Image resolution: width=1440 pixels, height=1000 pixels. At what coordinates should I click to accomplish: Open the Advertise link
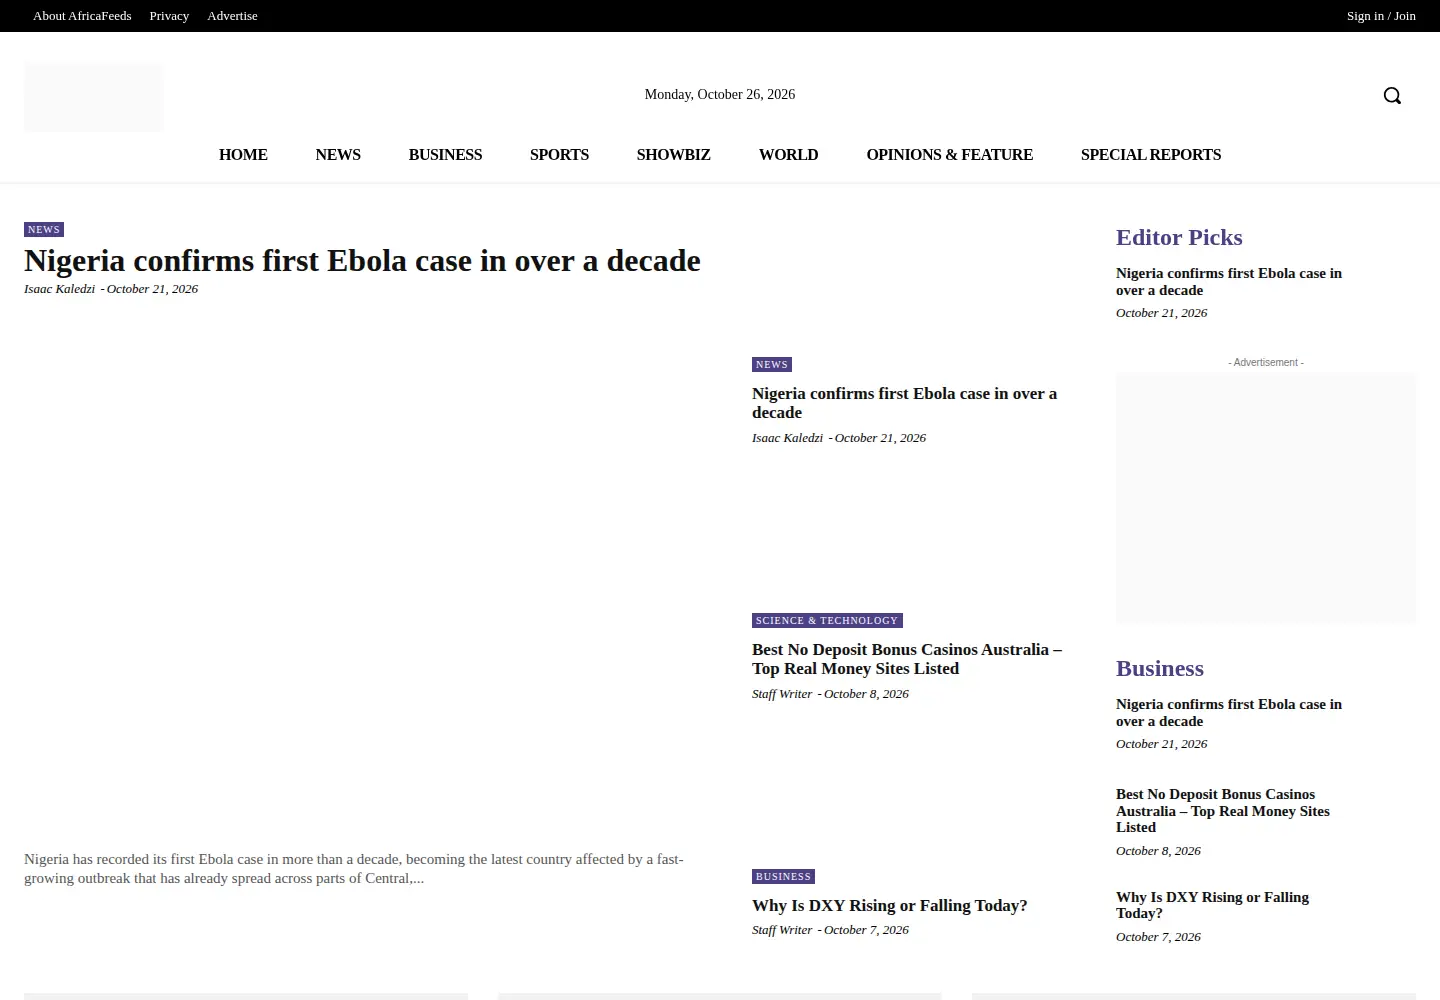(x=232, y=16)
